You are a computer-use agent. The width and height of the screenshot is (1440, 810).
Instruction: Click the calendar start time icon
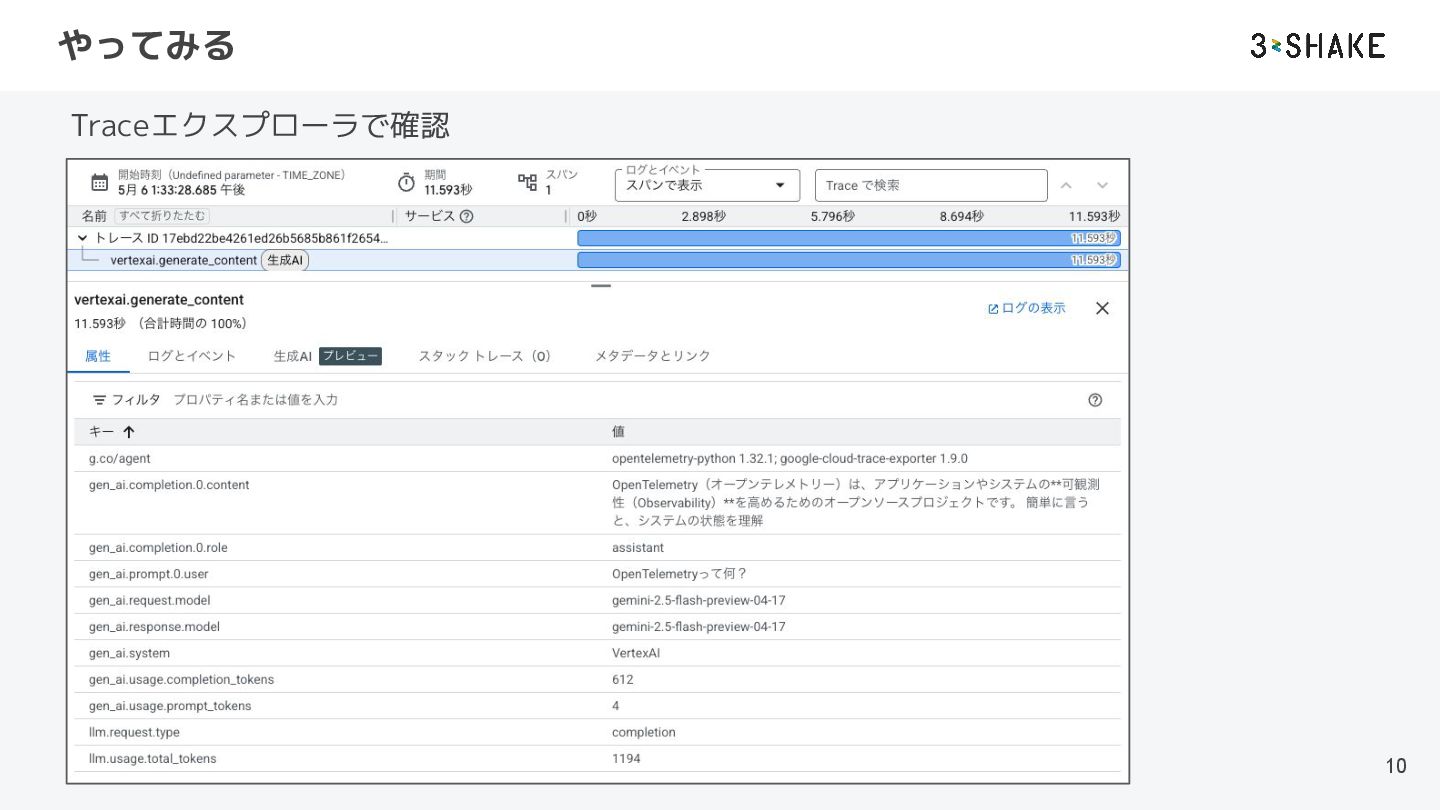tap(99, 183)
